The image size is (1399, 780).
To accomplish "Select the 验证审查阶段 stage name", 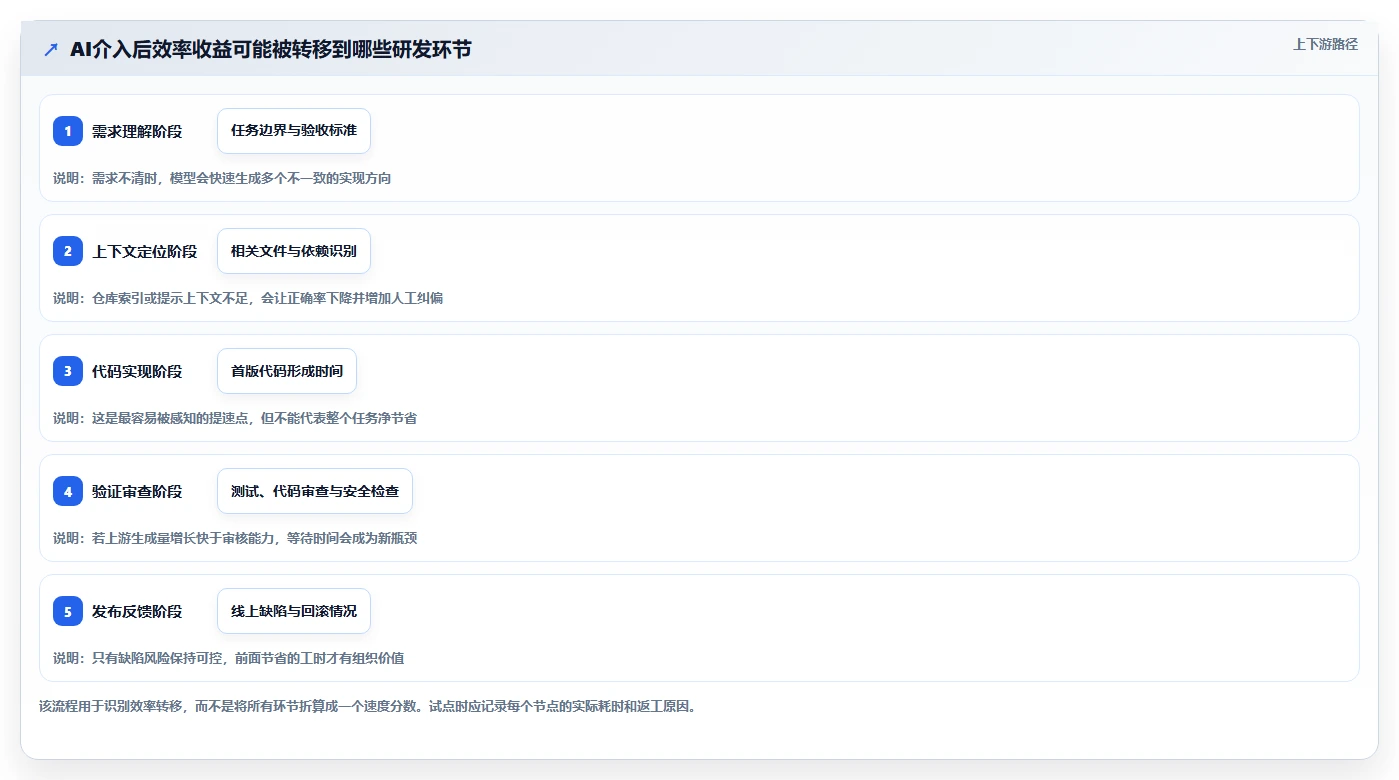I will click(x=137, y=491).
